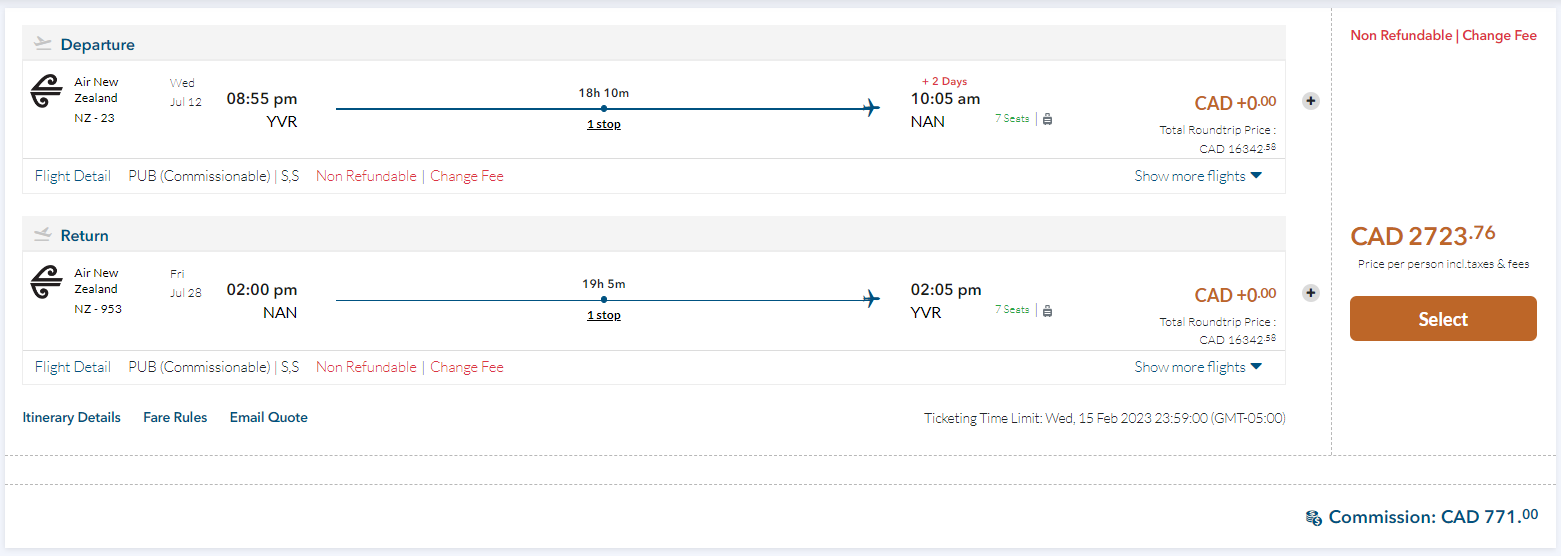Click the plus icon beside the departure flight

(1311, 101)
